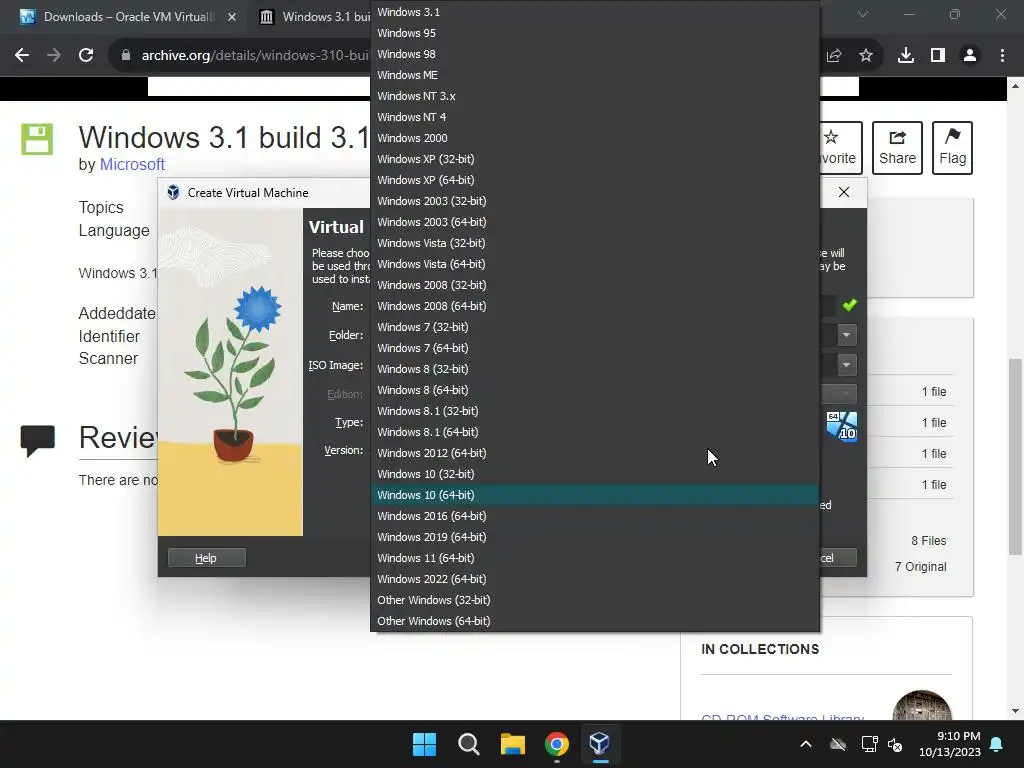Viewport: 1024px width, 768px height.
Task: Select Windows 2016 (64-bit)
Action: (594, 516)
